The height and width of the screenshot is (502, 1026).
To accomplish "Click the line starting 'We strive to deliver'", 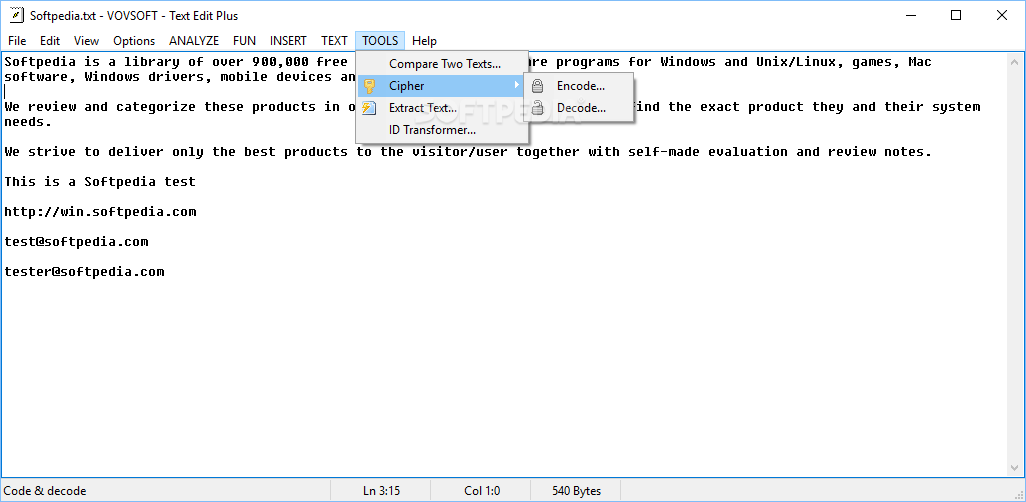I will coord(468,152).
